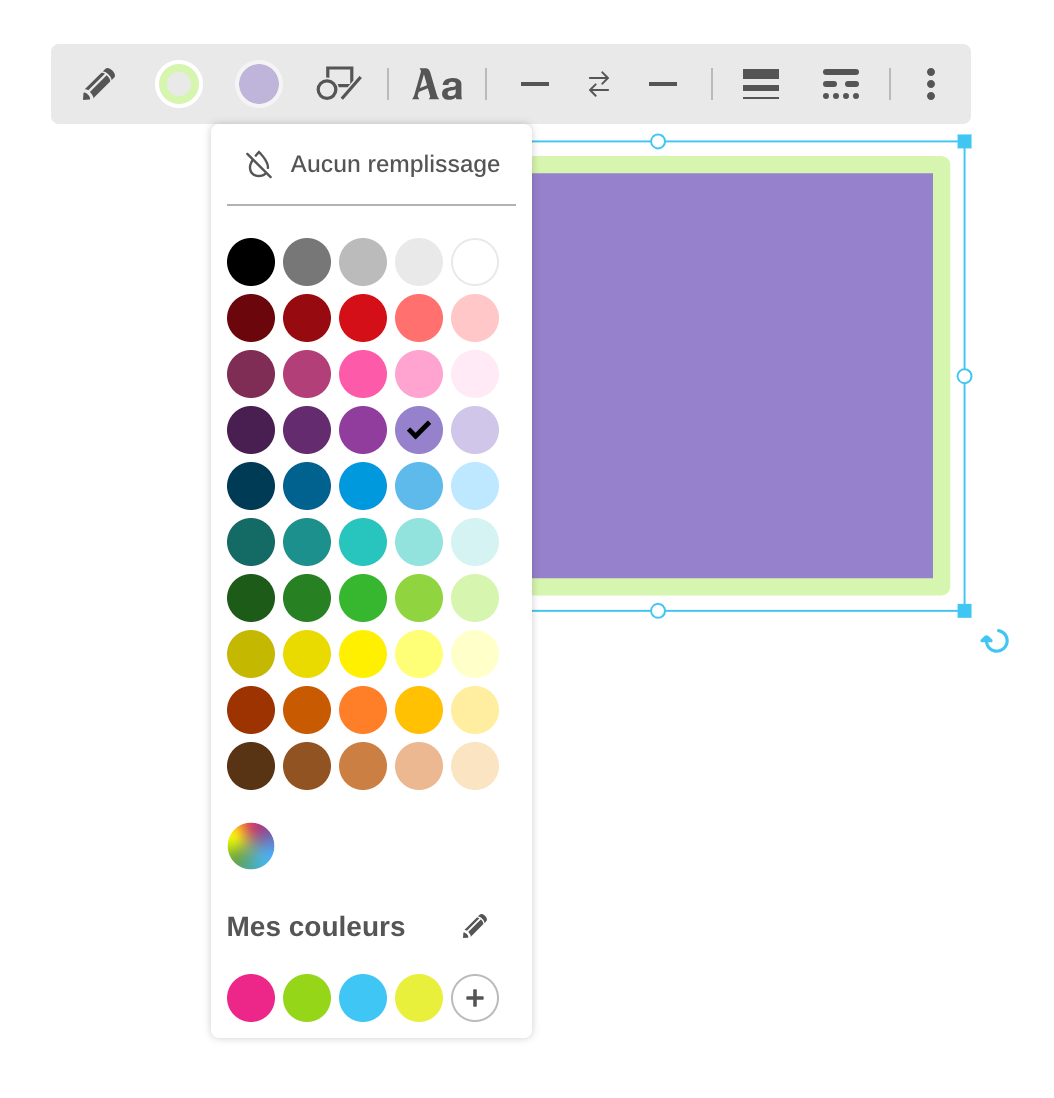Open the three-dot more options menu

click(931, 84)
